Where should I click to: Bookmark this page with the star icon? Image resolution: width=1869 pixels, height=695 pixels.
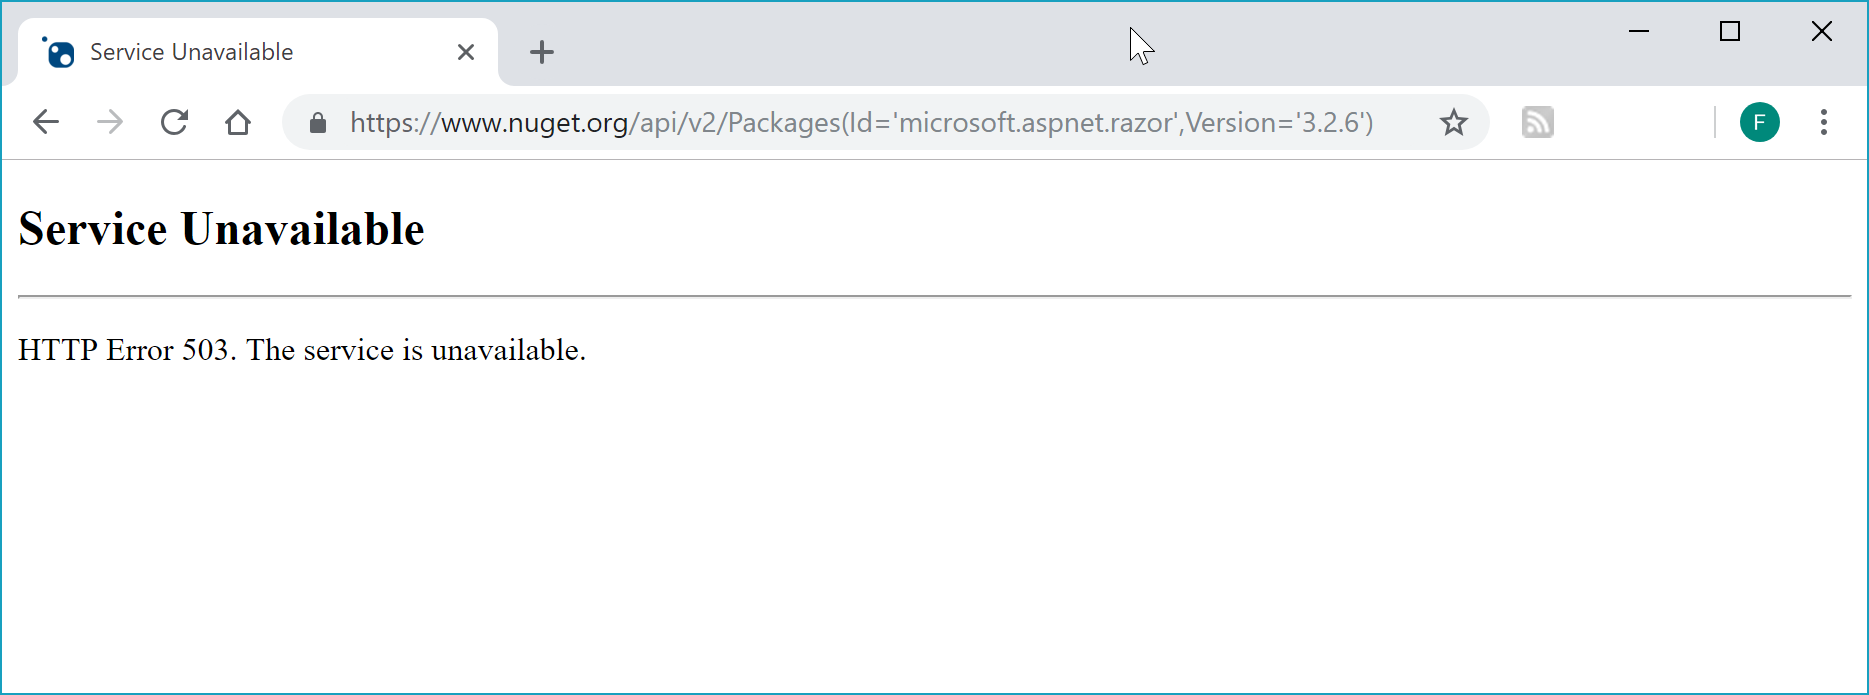(x=1453, y=122)
